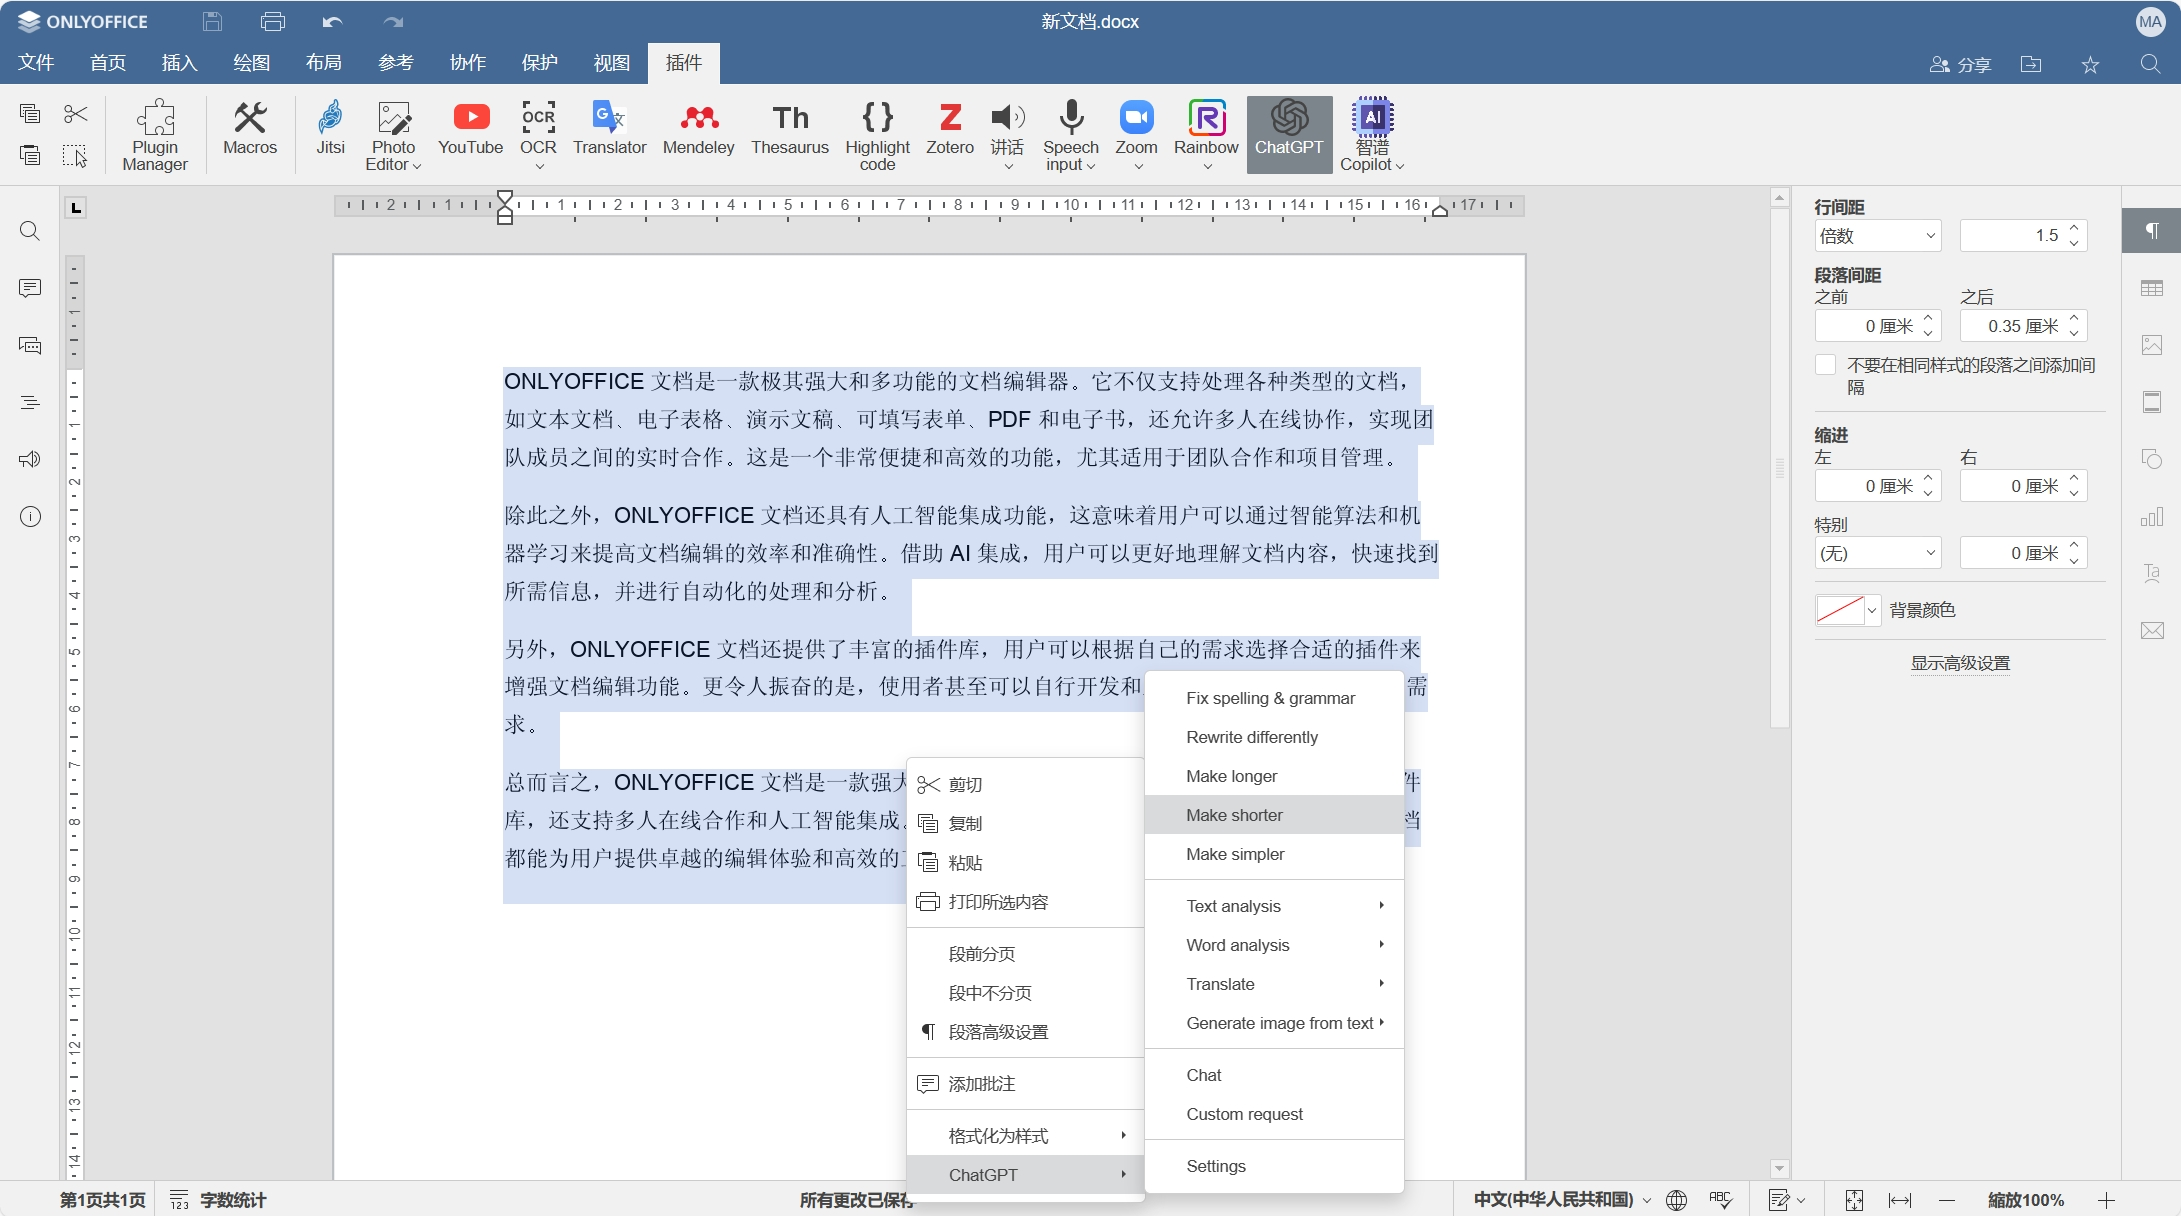Image resolution: width=2181 pixels, height=1216 pixels.
Task: Select Make shorter from ChatGPT menu
Action: [x=1274, y=815]
